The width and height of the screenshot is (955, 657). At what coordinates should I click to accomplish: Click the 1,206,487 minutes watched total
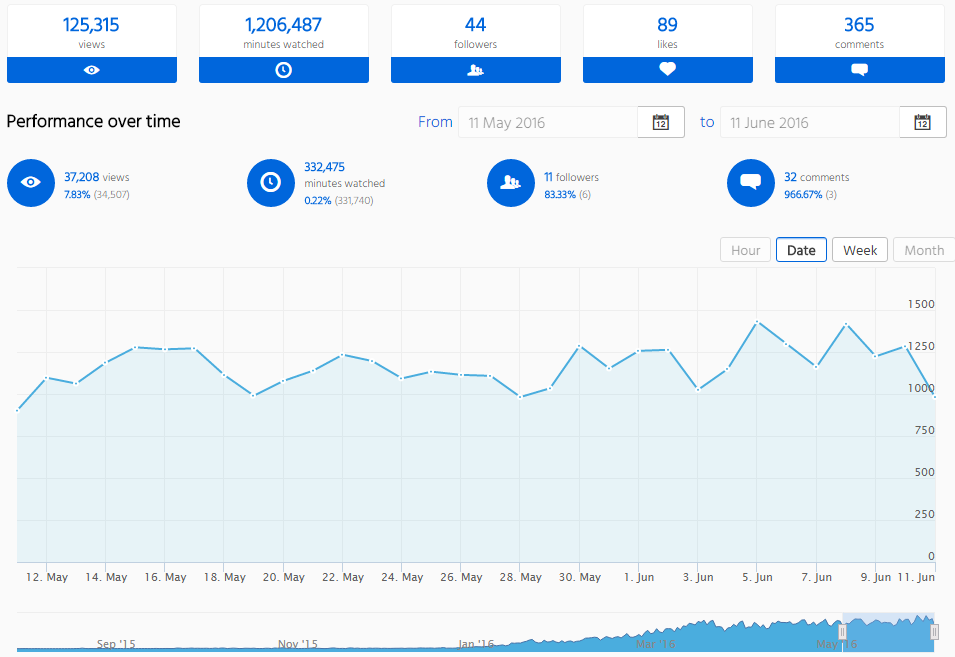pyautogui.click(x=283, y=25)
